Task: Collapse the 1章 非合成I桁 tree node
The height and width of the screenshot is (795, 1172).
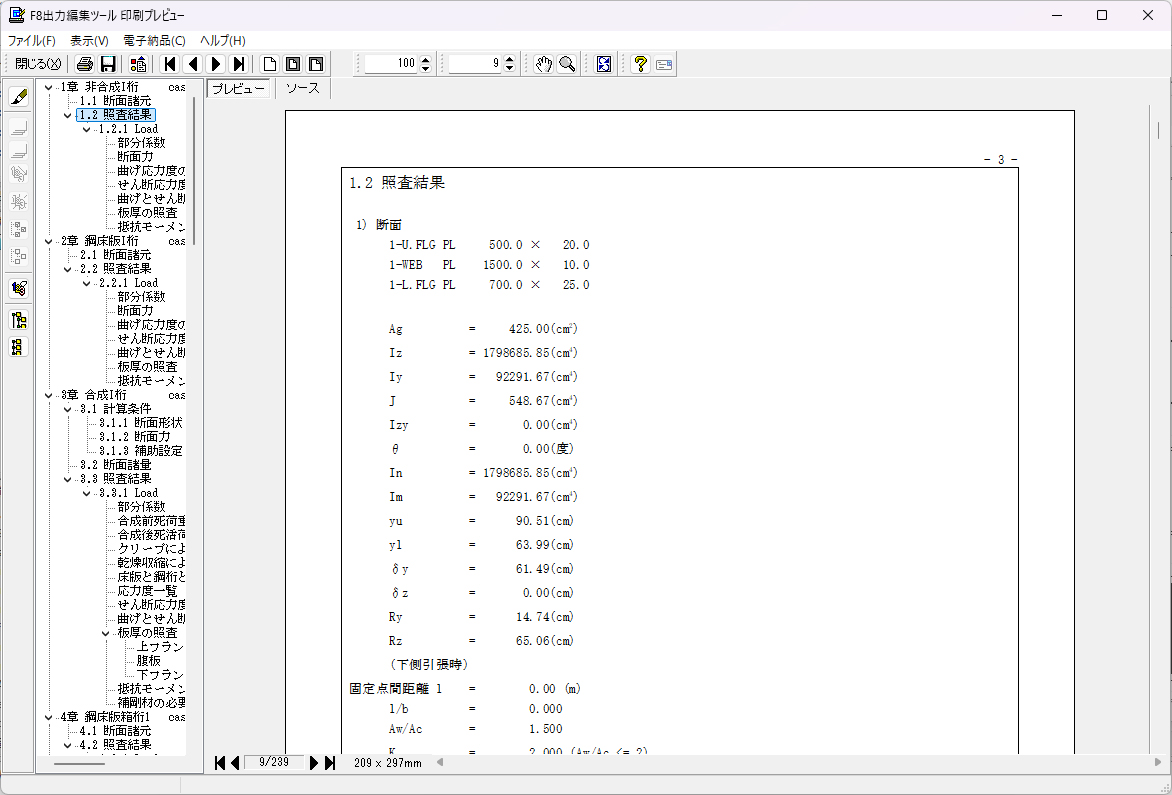Action: [x=49, y=87]
